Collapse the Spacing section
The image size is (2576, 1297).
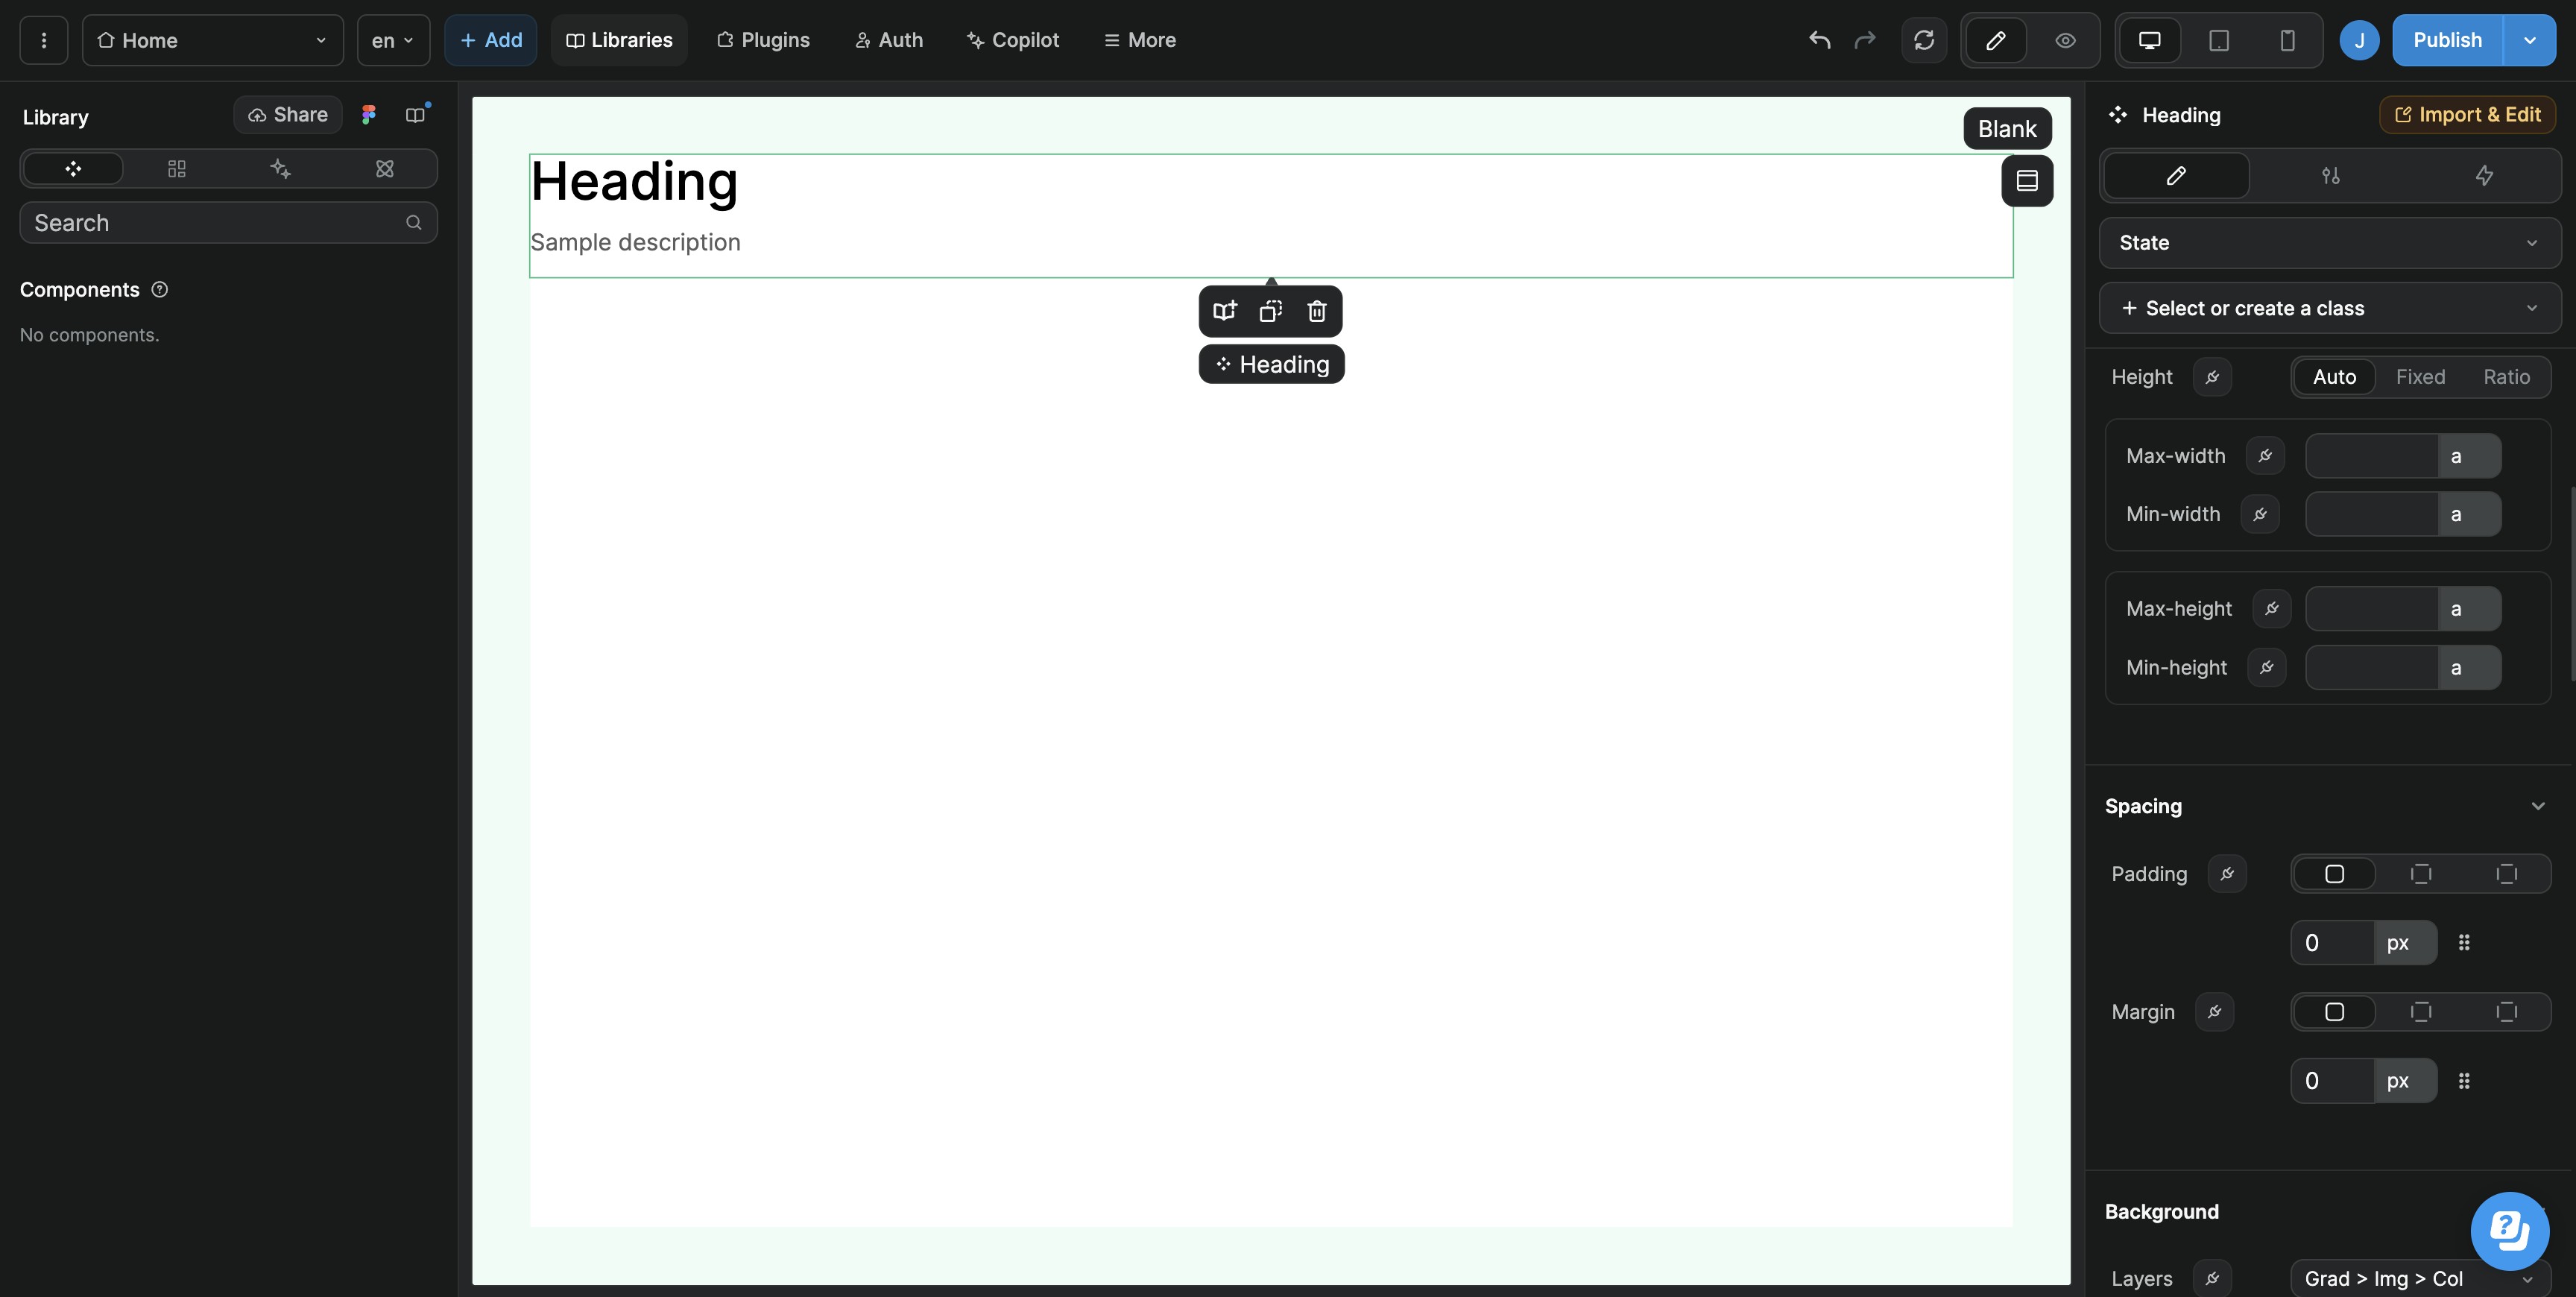point(2537,806)
